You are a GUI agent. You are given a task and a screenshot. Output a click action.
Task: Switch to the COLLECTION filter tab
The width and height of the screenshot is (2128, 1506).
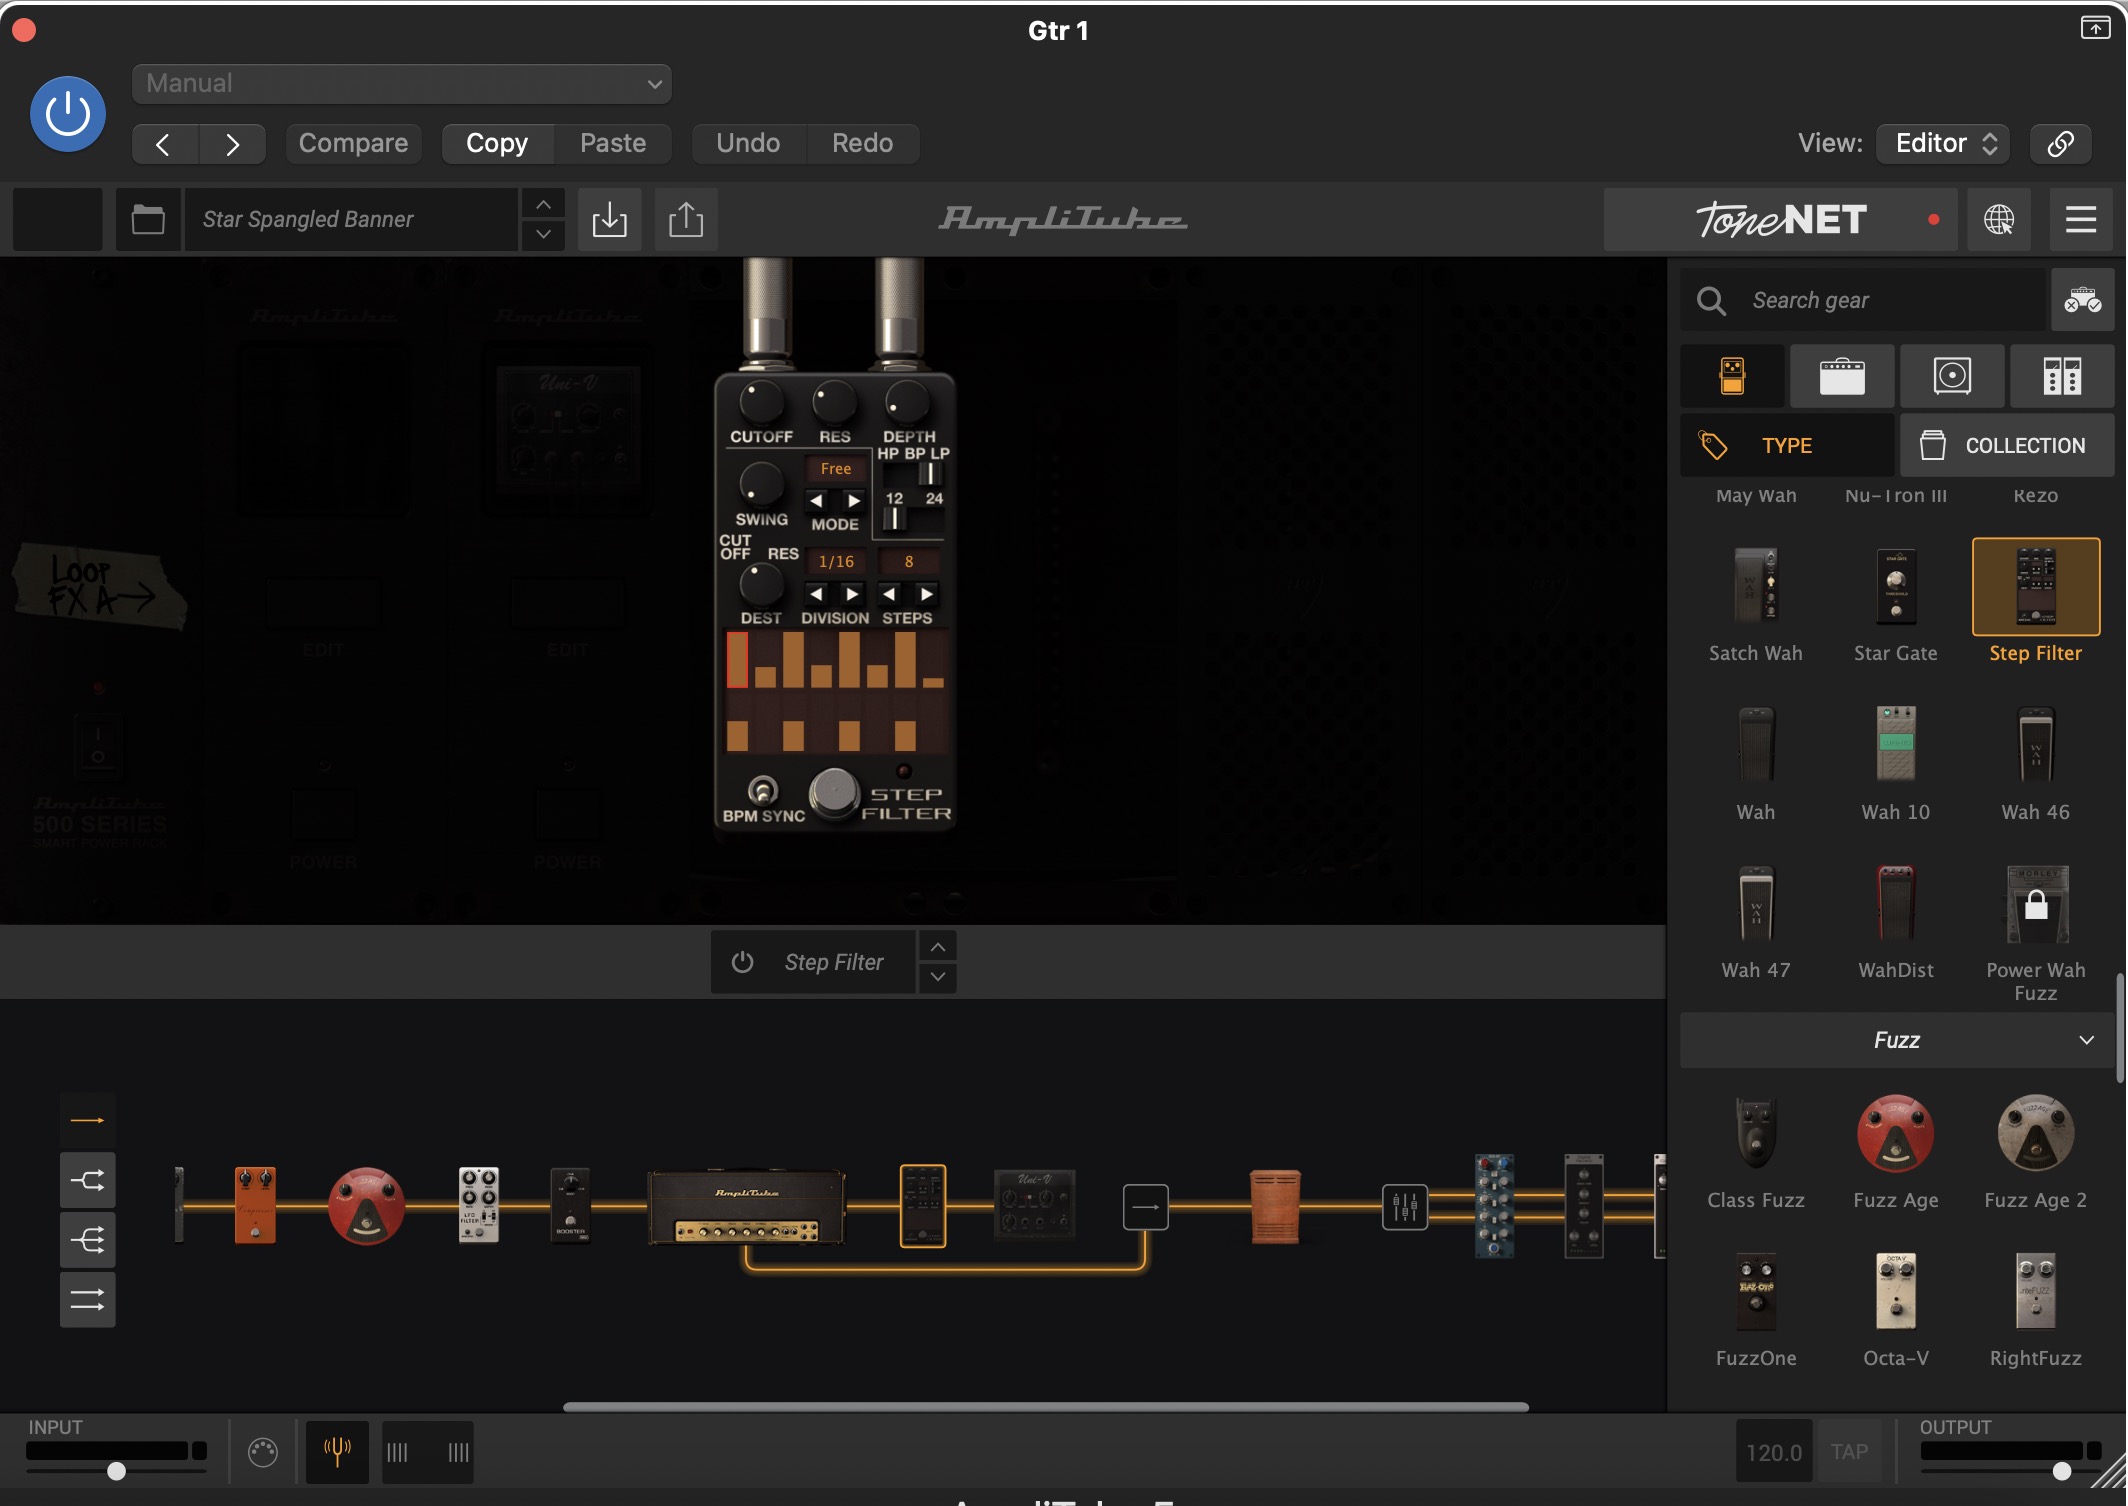pyautogui.click(x=2007, y=445)
